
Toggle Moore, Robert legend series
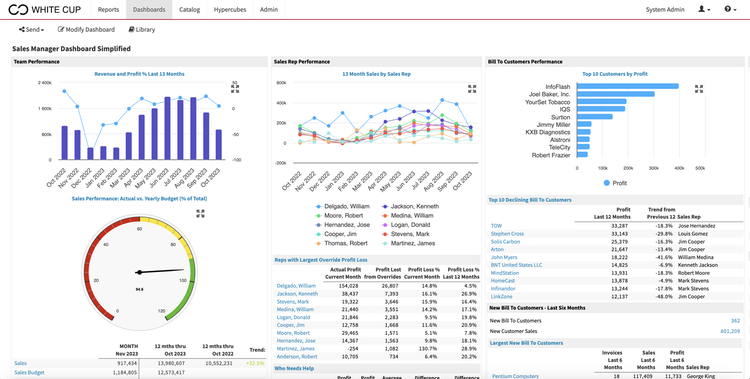coord(338,216)
